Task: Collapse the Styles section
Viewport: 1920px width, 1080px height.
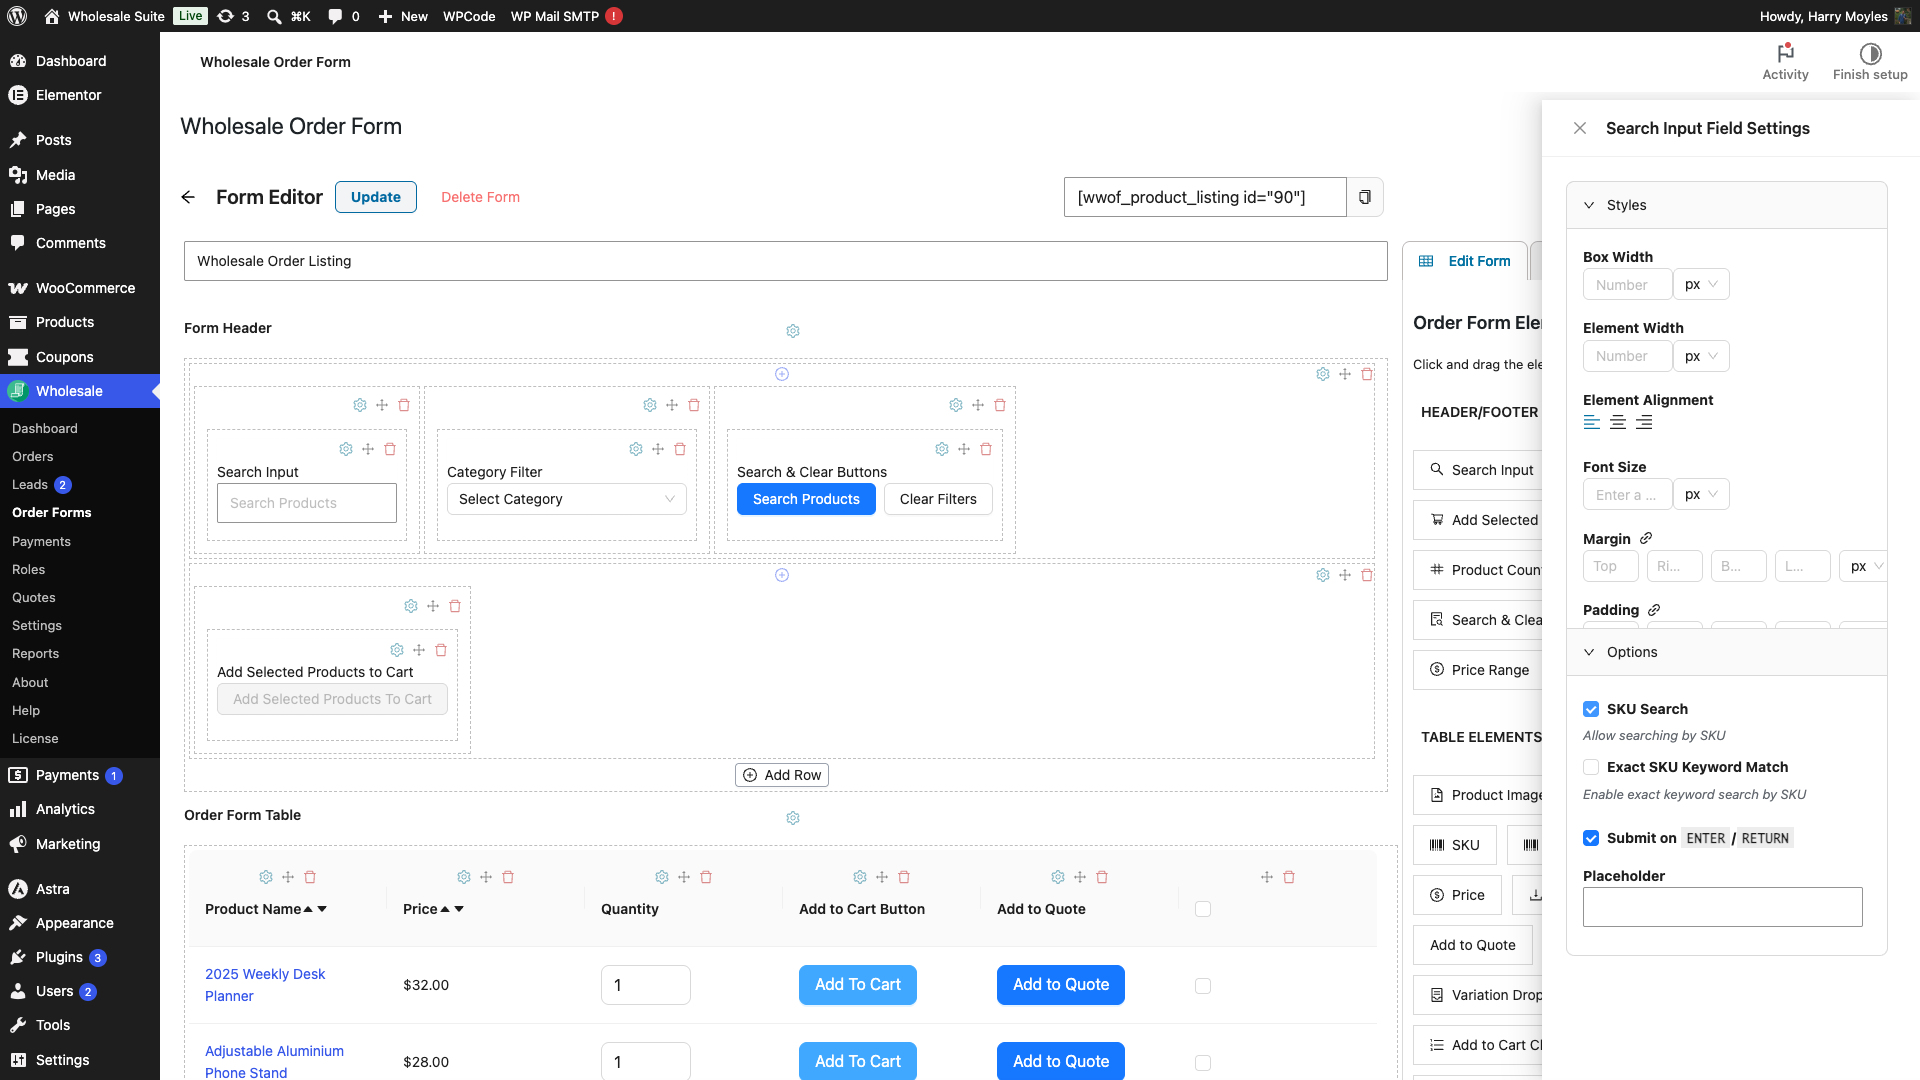Action: (x=1727, y=205)
